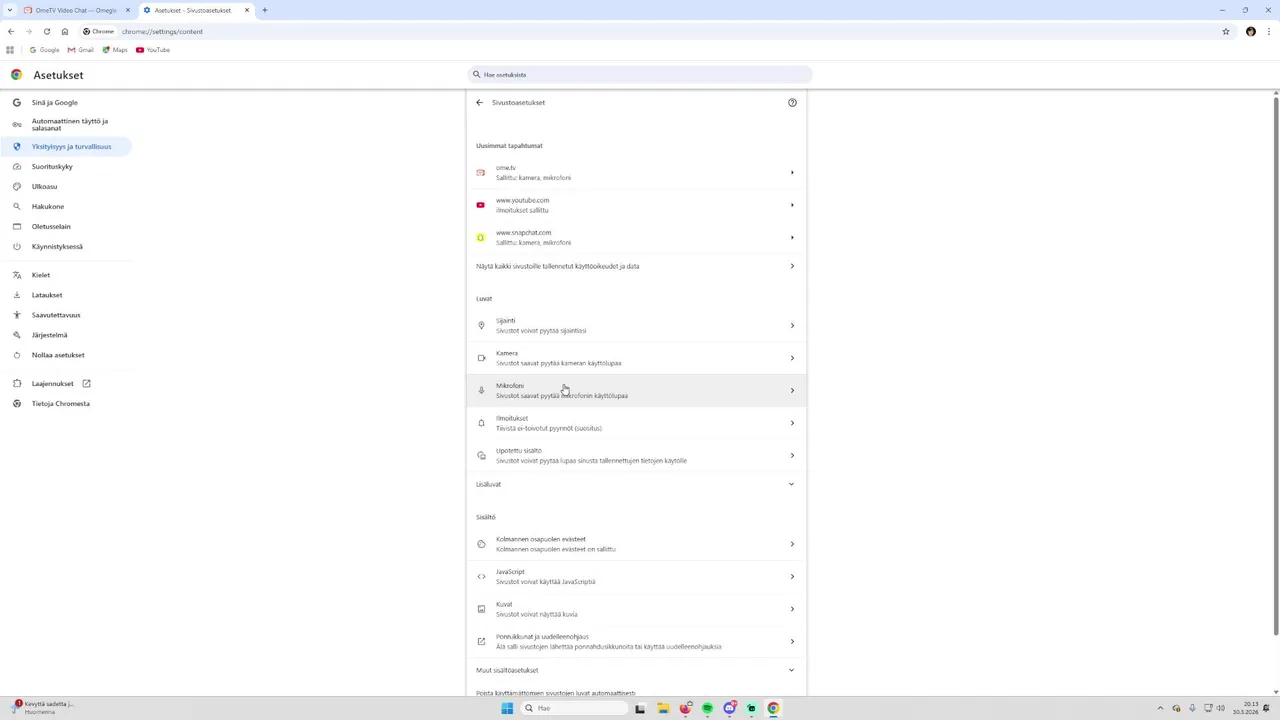Viewport: 1280px width, 720px height.
Task: Open 'Saavutettavuus' in the sidebar
Action: (66, 315)
